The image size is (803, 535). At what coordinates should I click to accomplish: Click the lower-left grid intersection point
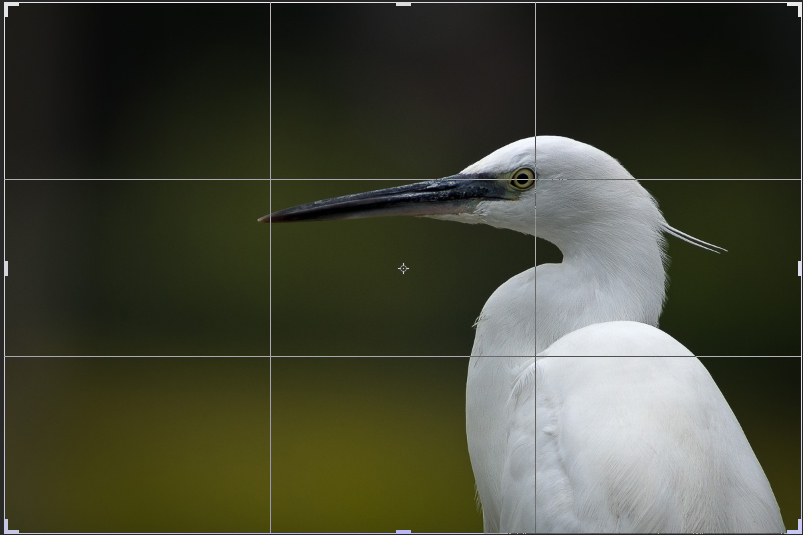click(270, 356)
